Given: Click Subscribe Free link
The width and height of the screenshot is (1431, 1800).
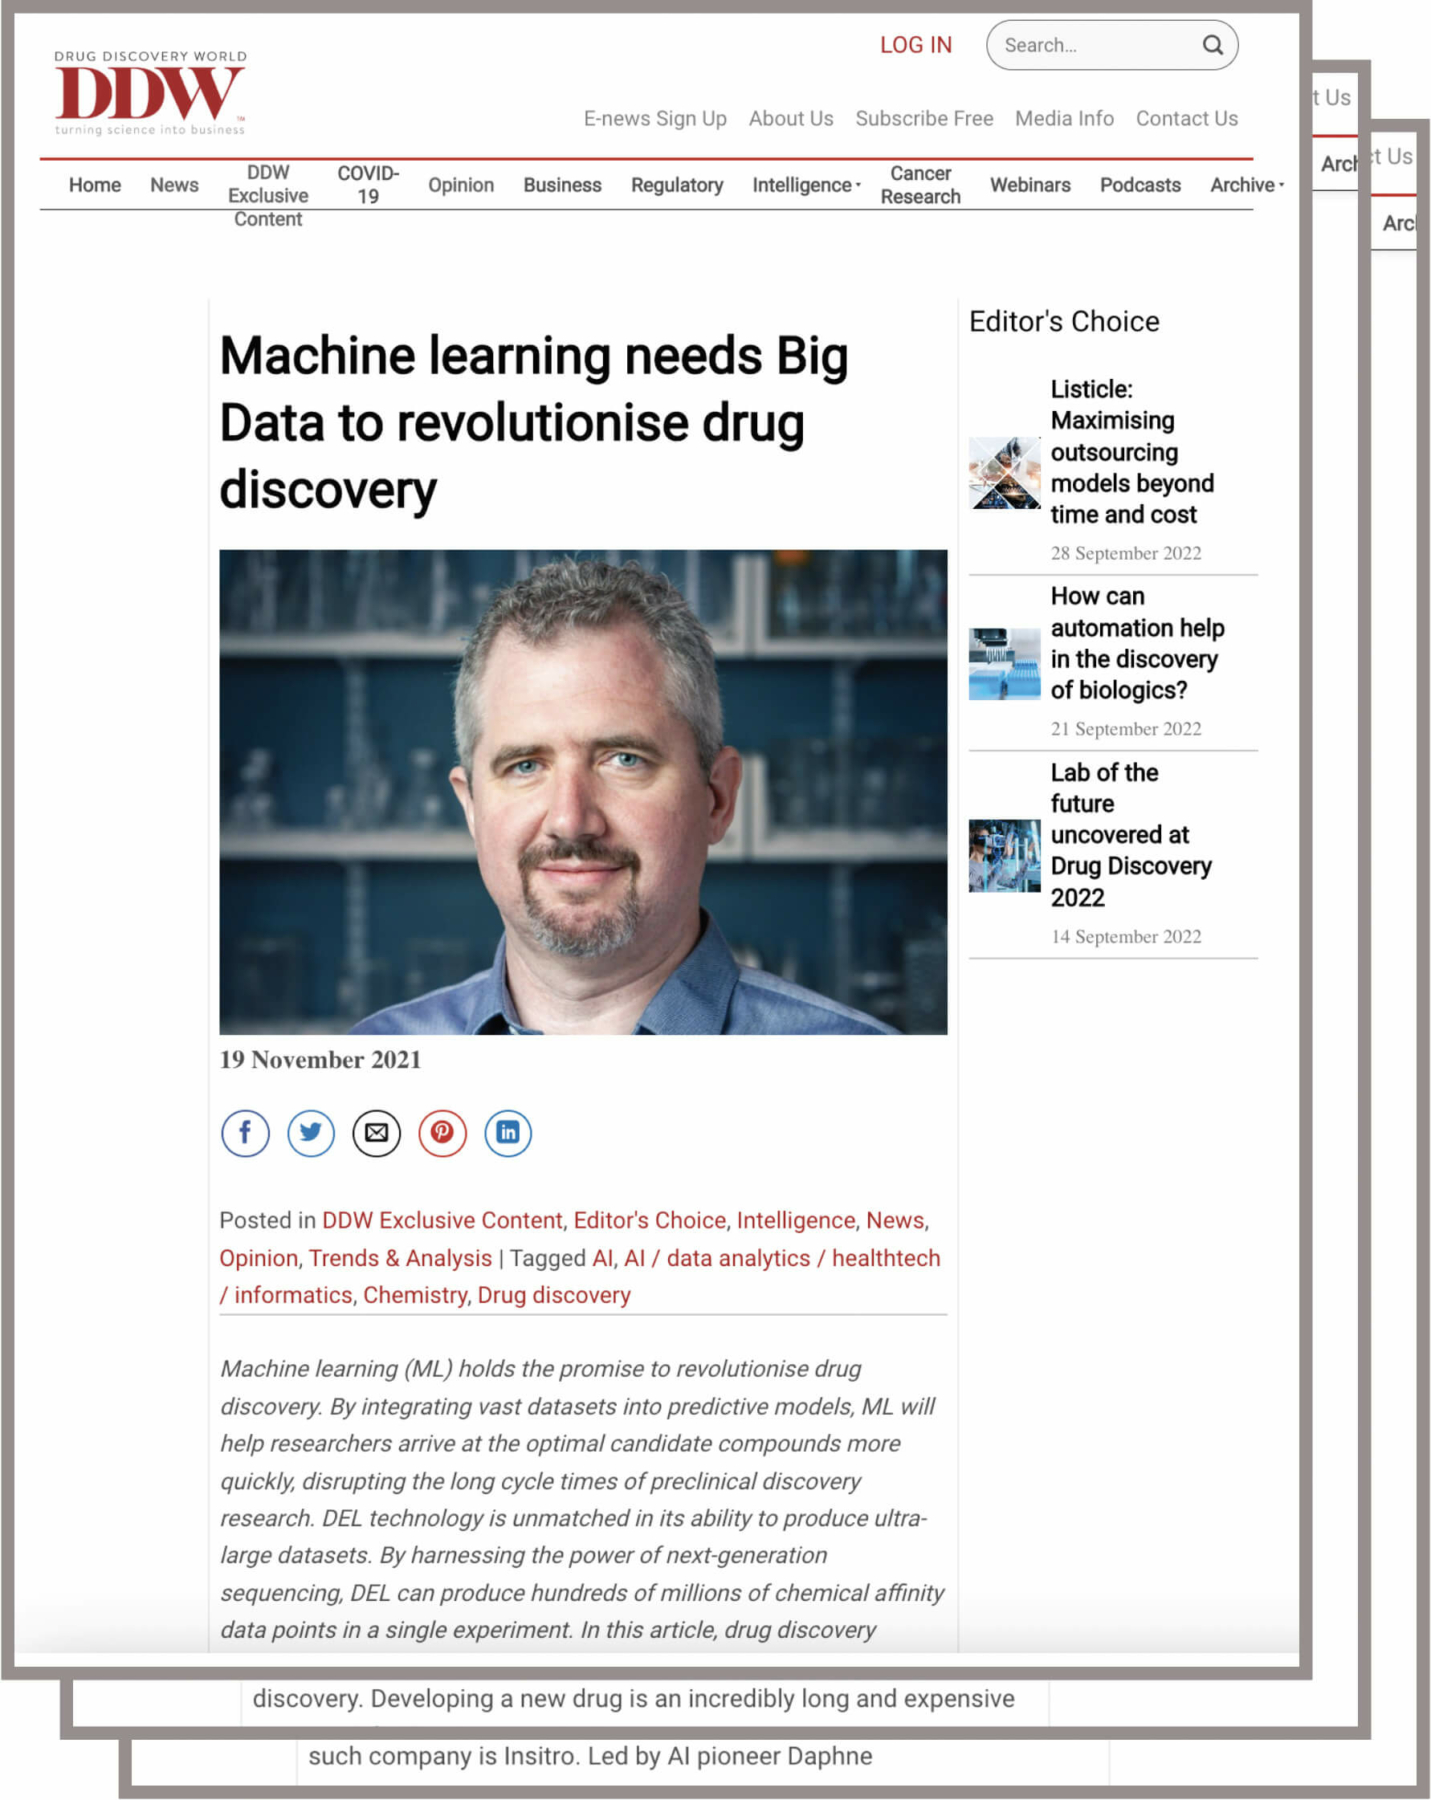Looking at the screenshot, I should tap(924, 118).
